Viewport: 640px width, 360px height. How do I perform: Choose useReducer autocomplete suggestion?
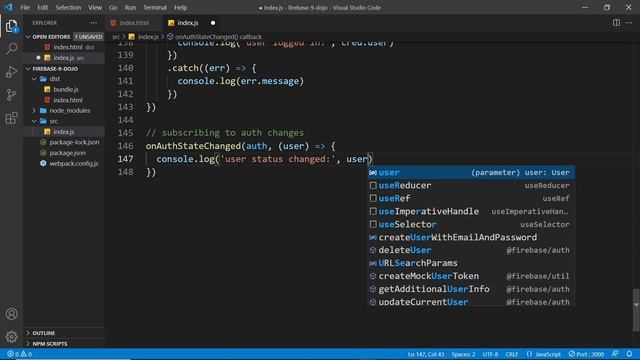[x=471, y=186]
